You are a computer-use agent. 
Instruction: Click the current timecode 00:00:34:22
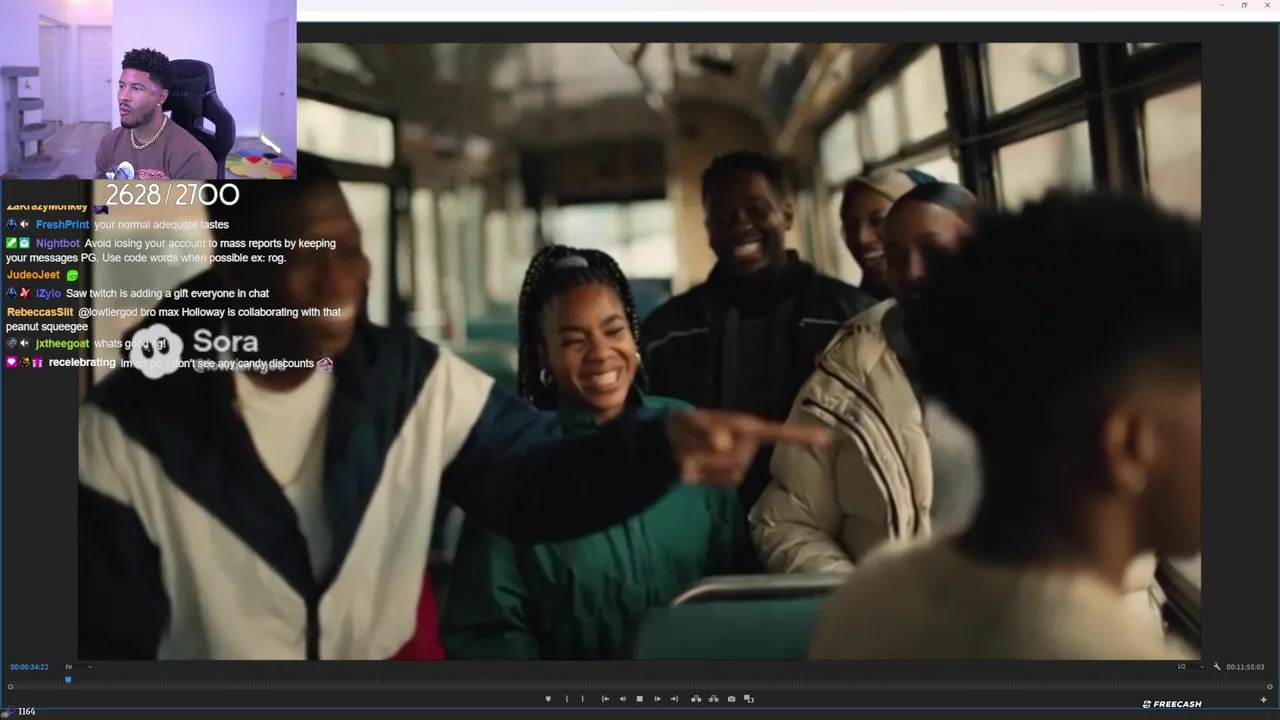[x=29, y=667]
